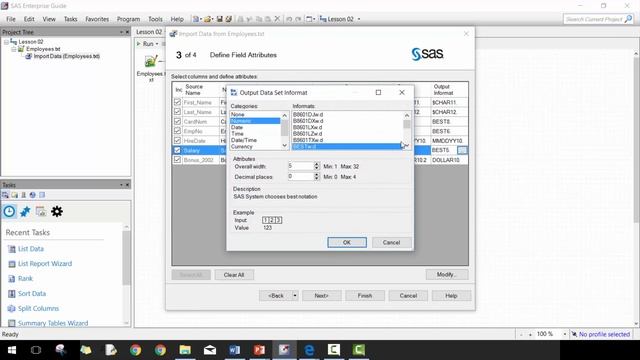Show favorite tasks using the star icon
This screenshot has width=640, height=360.
[x=25, y=211]
